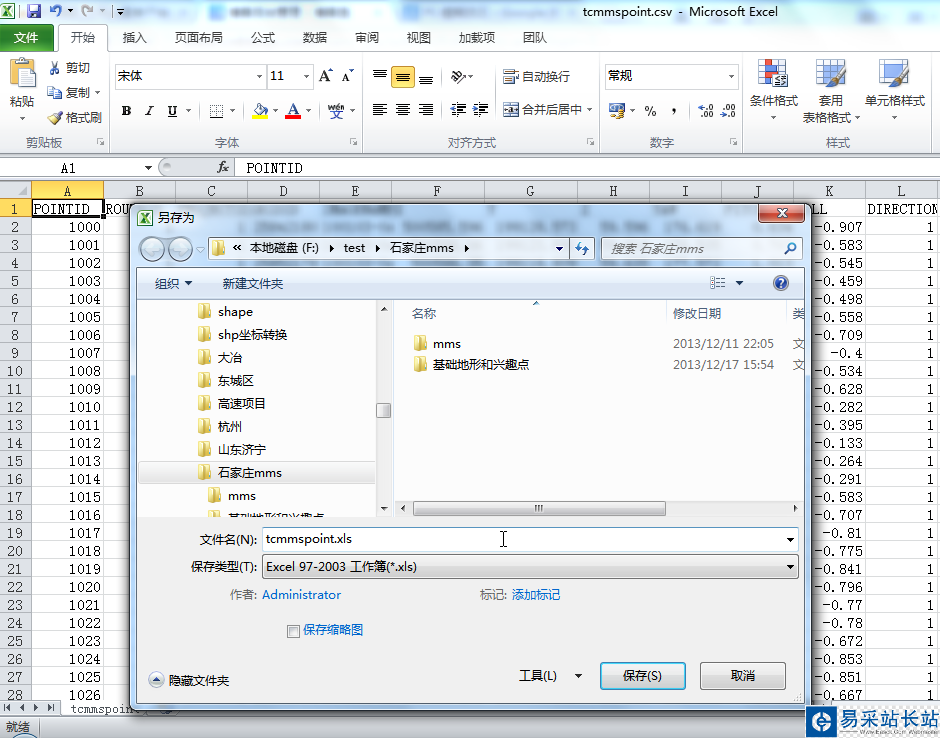Click the center text horizontally icon
The image size is (940, 738).
pyautogui.click(x=403, y=110)
